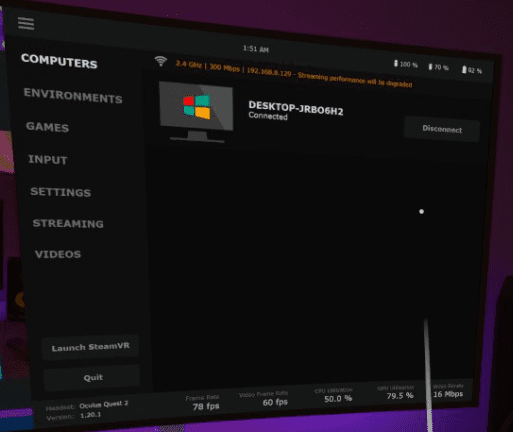The width and height of the screenshot is (513, 432).
Task: Open the Computers tab
Action: click(59, 61)
